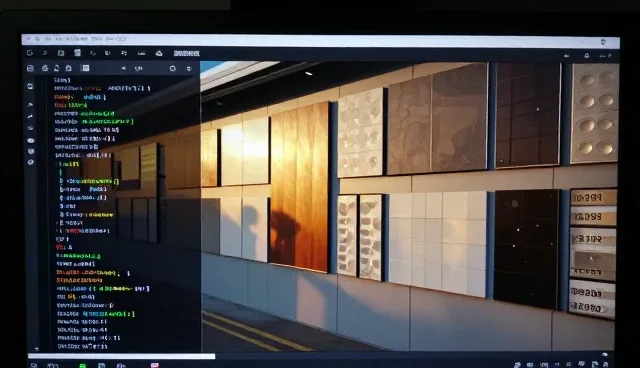Screen dimensions: 640x368
Task: Click the pink icon in bottom taskbar
Action: click(x=155, y=365)
